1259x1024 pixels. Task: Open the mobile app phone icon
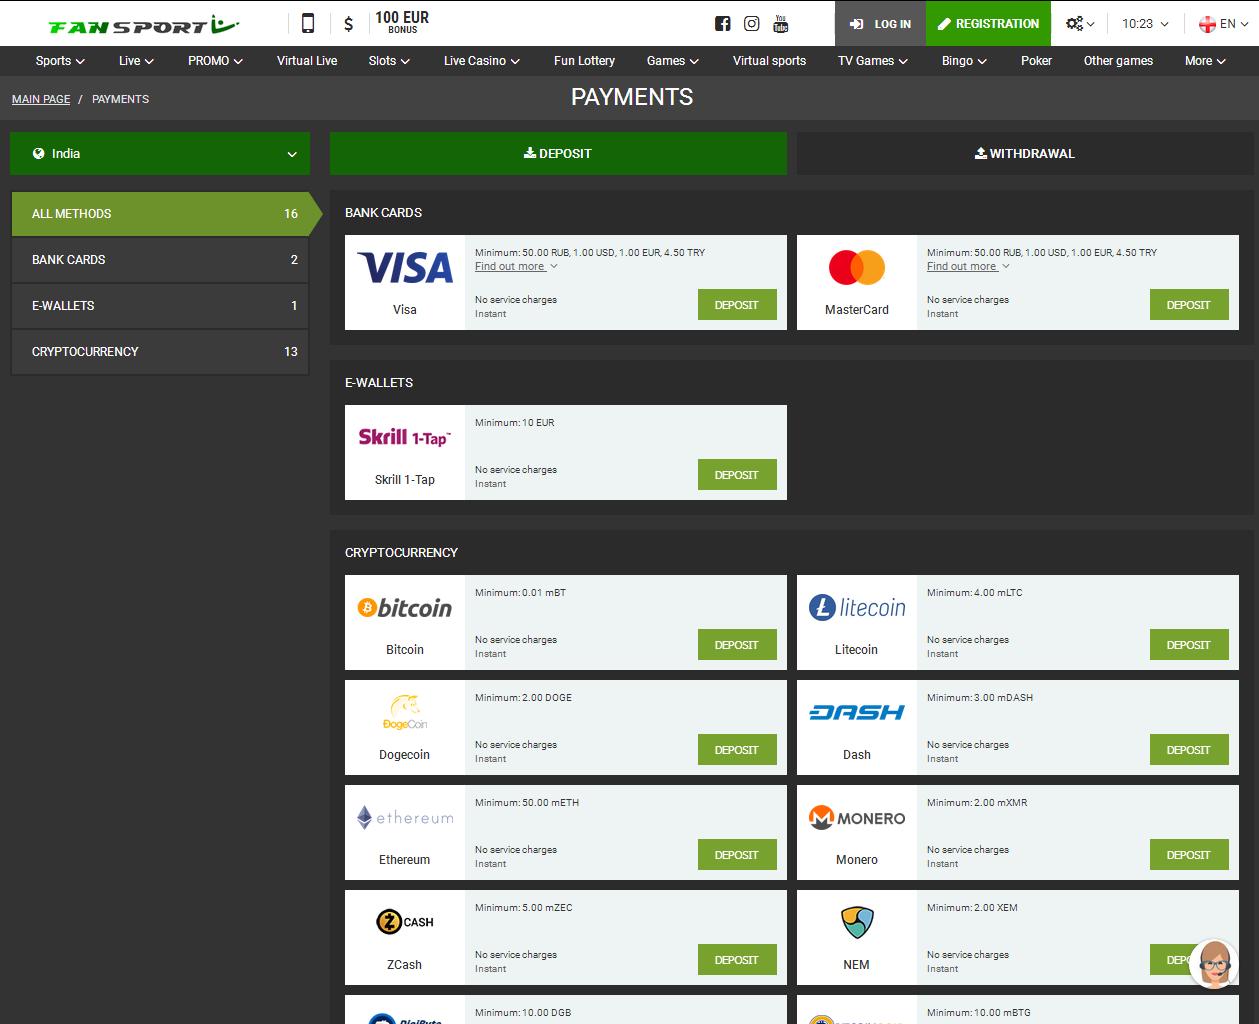(308, 23)
